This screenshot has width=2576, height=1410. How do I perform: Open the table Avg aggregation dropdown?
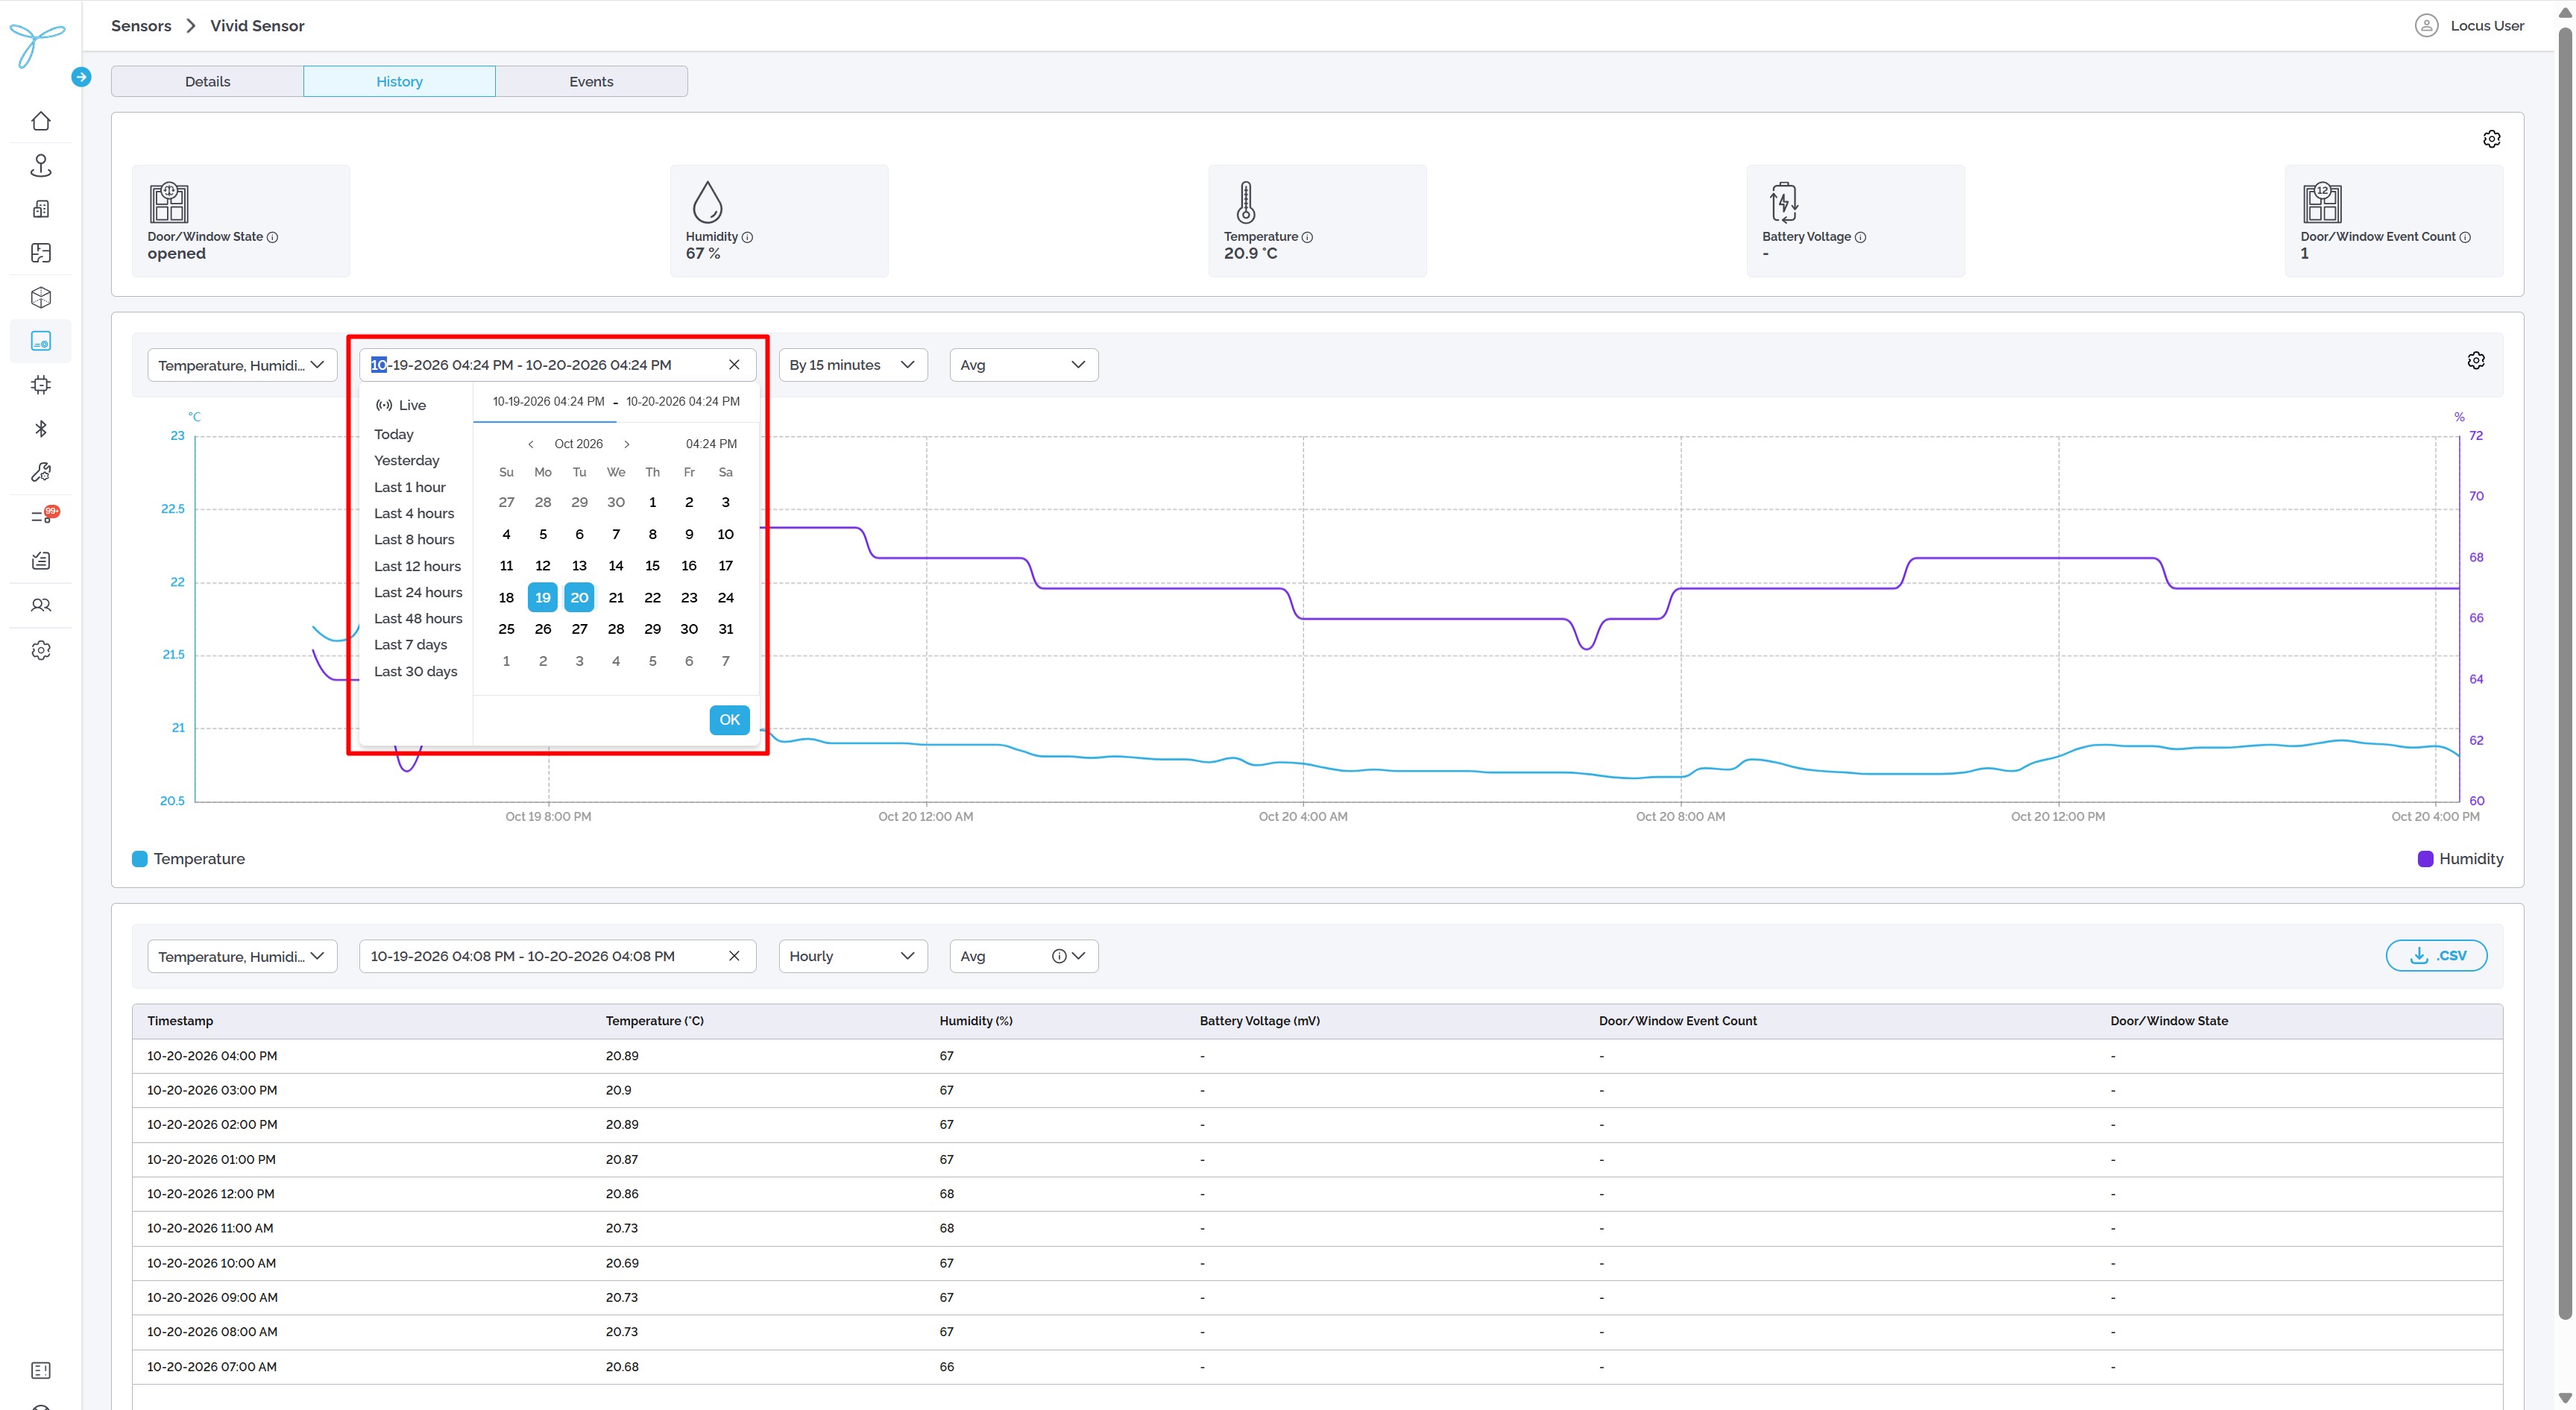tap(1023, 956)
